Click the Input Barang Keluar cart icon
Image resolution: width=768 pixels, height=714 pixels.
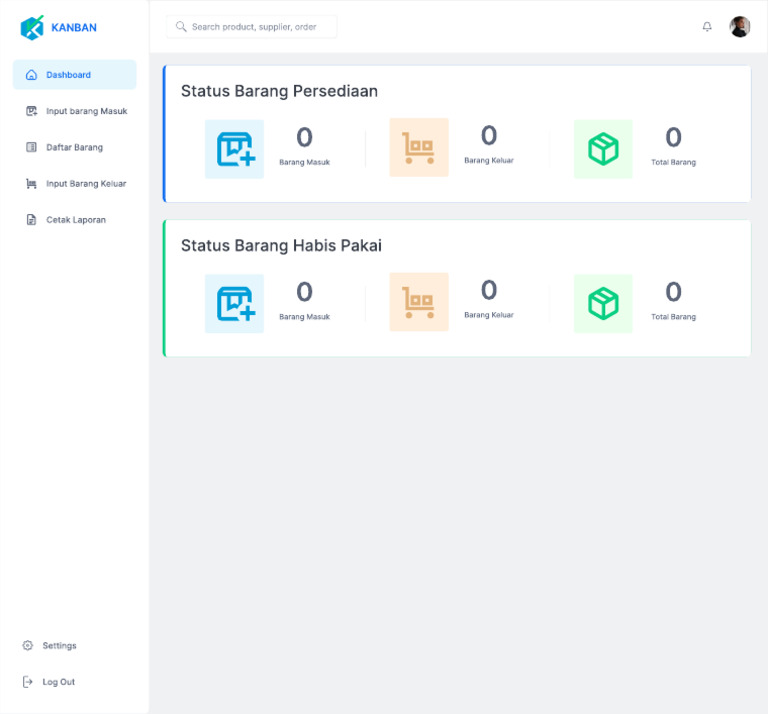[x=31, y=184]
